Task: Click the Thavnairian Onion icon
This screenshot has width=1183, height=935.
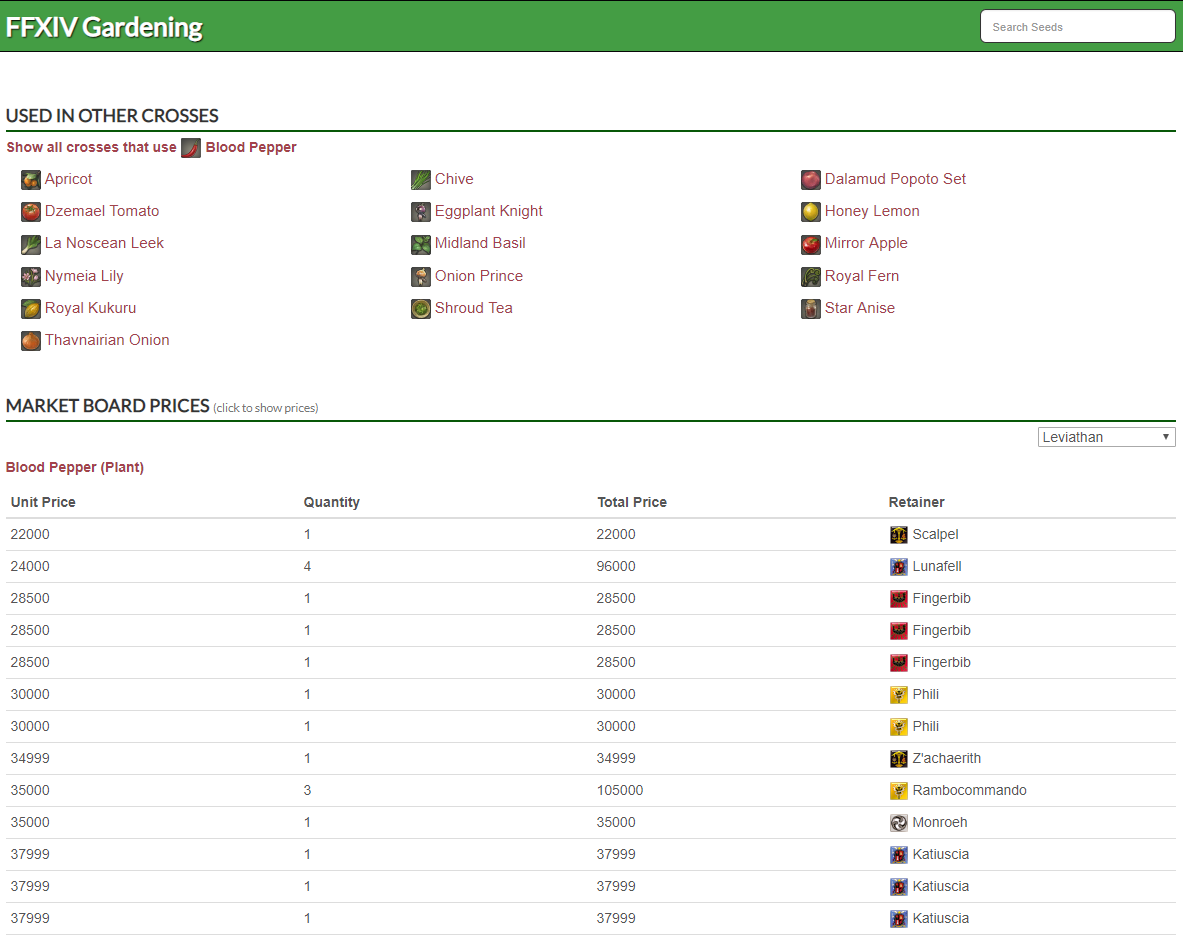Action: [x=31, y=341]
